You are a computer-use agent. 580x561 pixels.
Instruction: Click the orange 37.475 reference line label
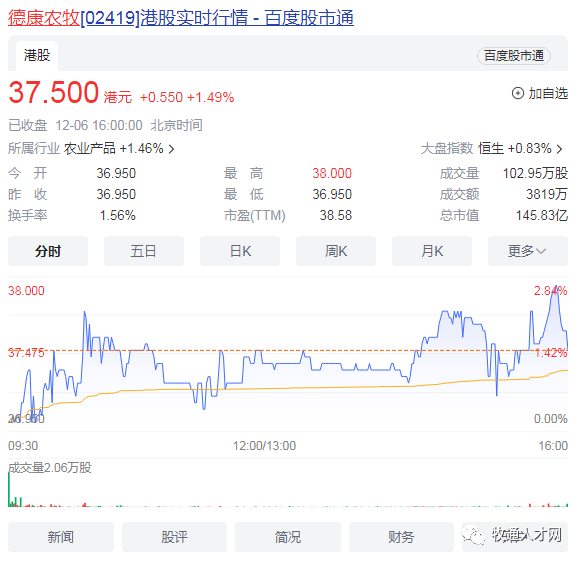(26, 353)
